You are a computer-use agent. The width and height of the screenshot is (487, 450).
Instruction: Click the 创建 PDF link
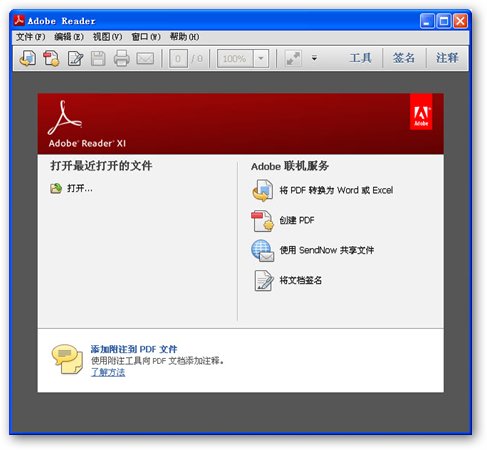[297, 220]
